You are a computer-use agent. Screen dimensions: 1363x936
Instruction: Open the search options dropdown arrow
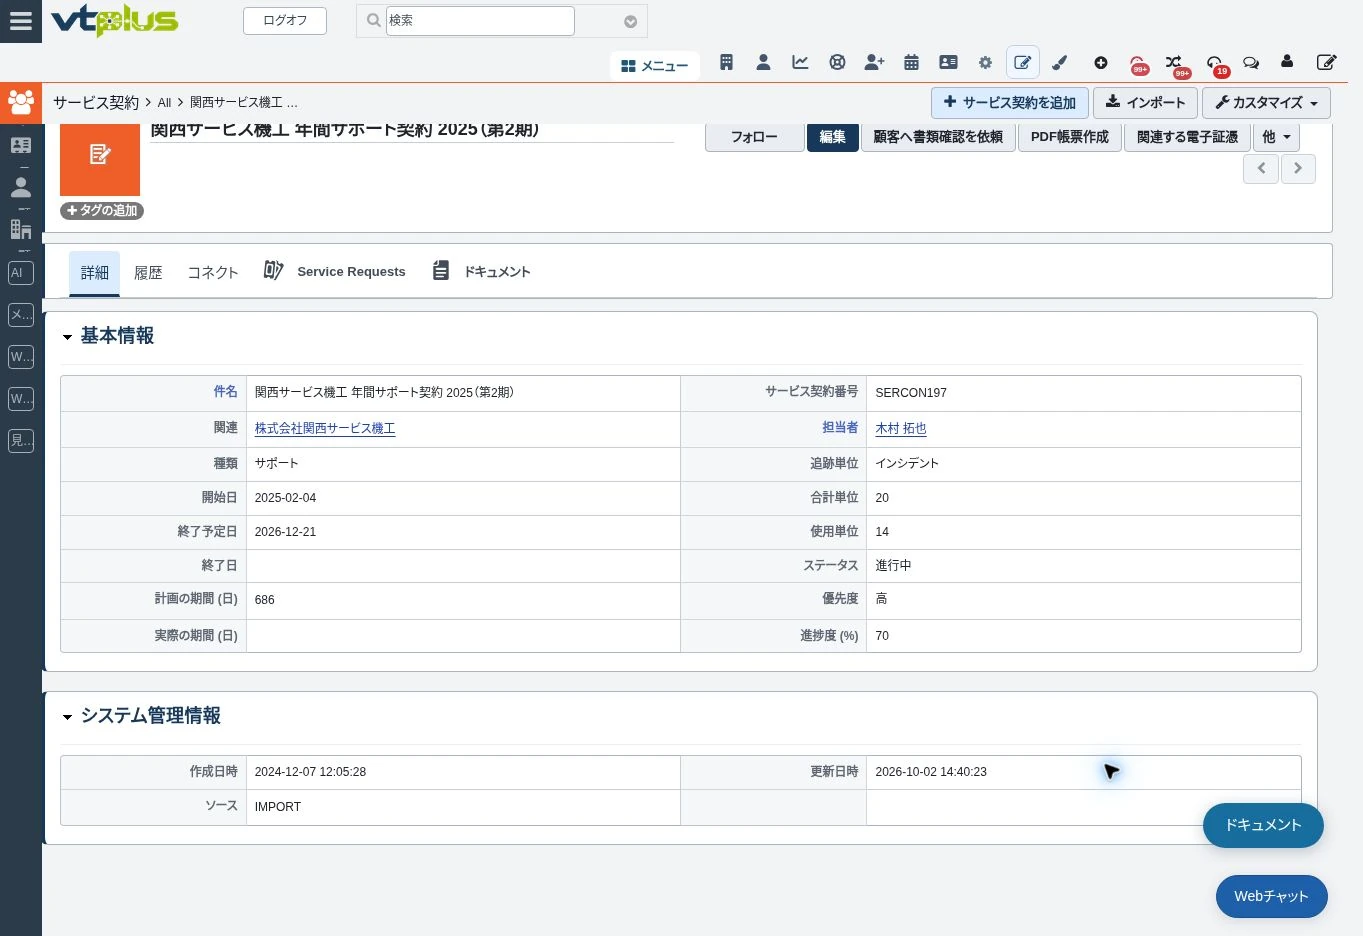[630, 21]
